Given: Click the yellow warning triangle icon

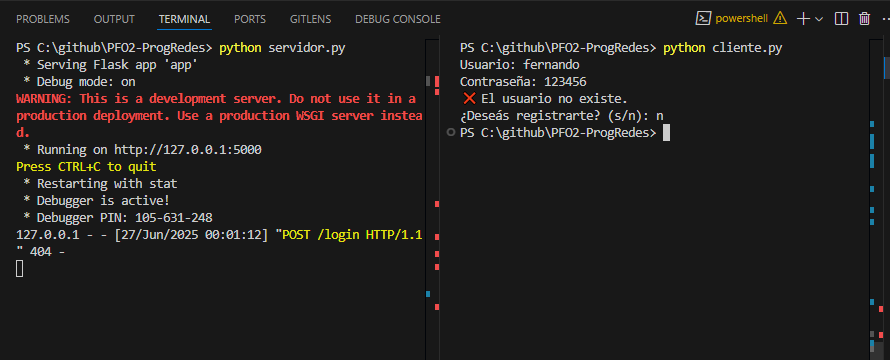Looking at the screenshot, I should 780,19.
